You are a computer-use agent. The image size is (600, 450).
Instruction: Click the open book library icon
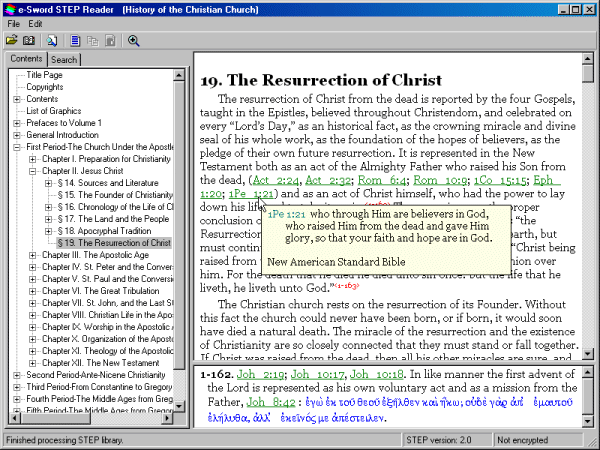pyautogui.click(x=29, y=40)
